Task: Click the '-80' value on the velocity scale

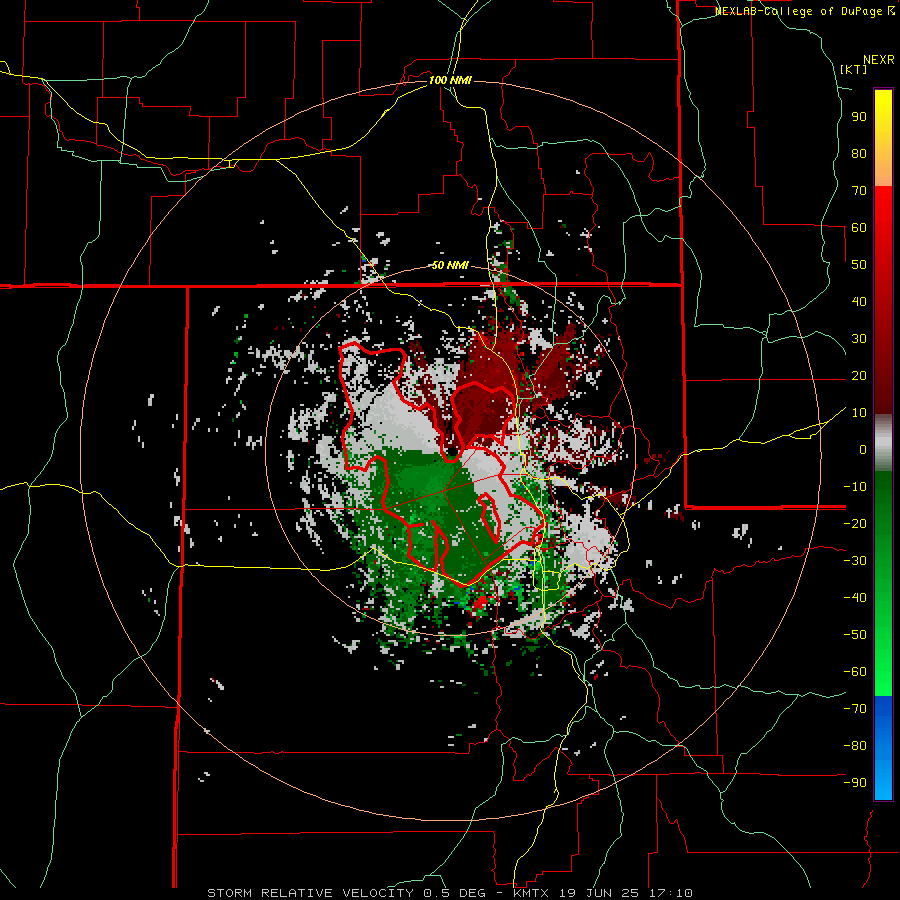Action: pyautogui.click(x=855, y=746)
